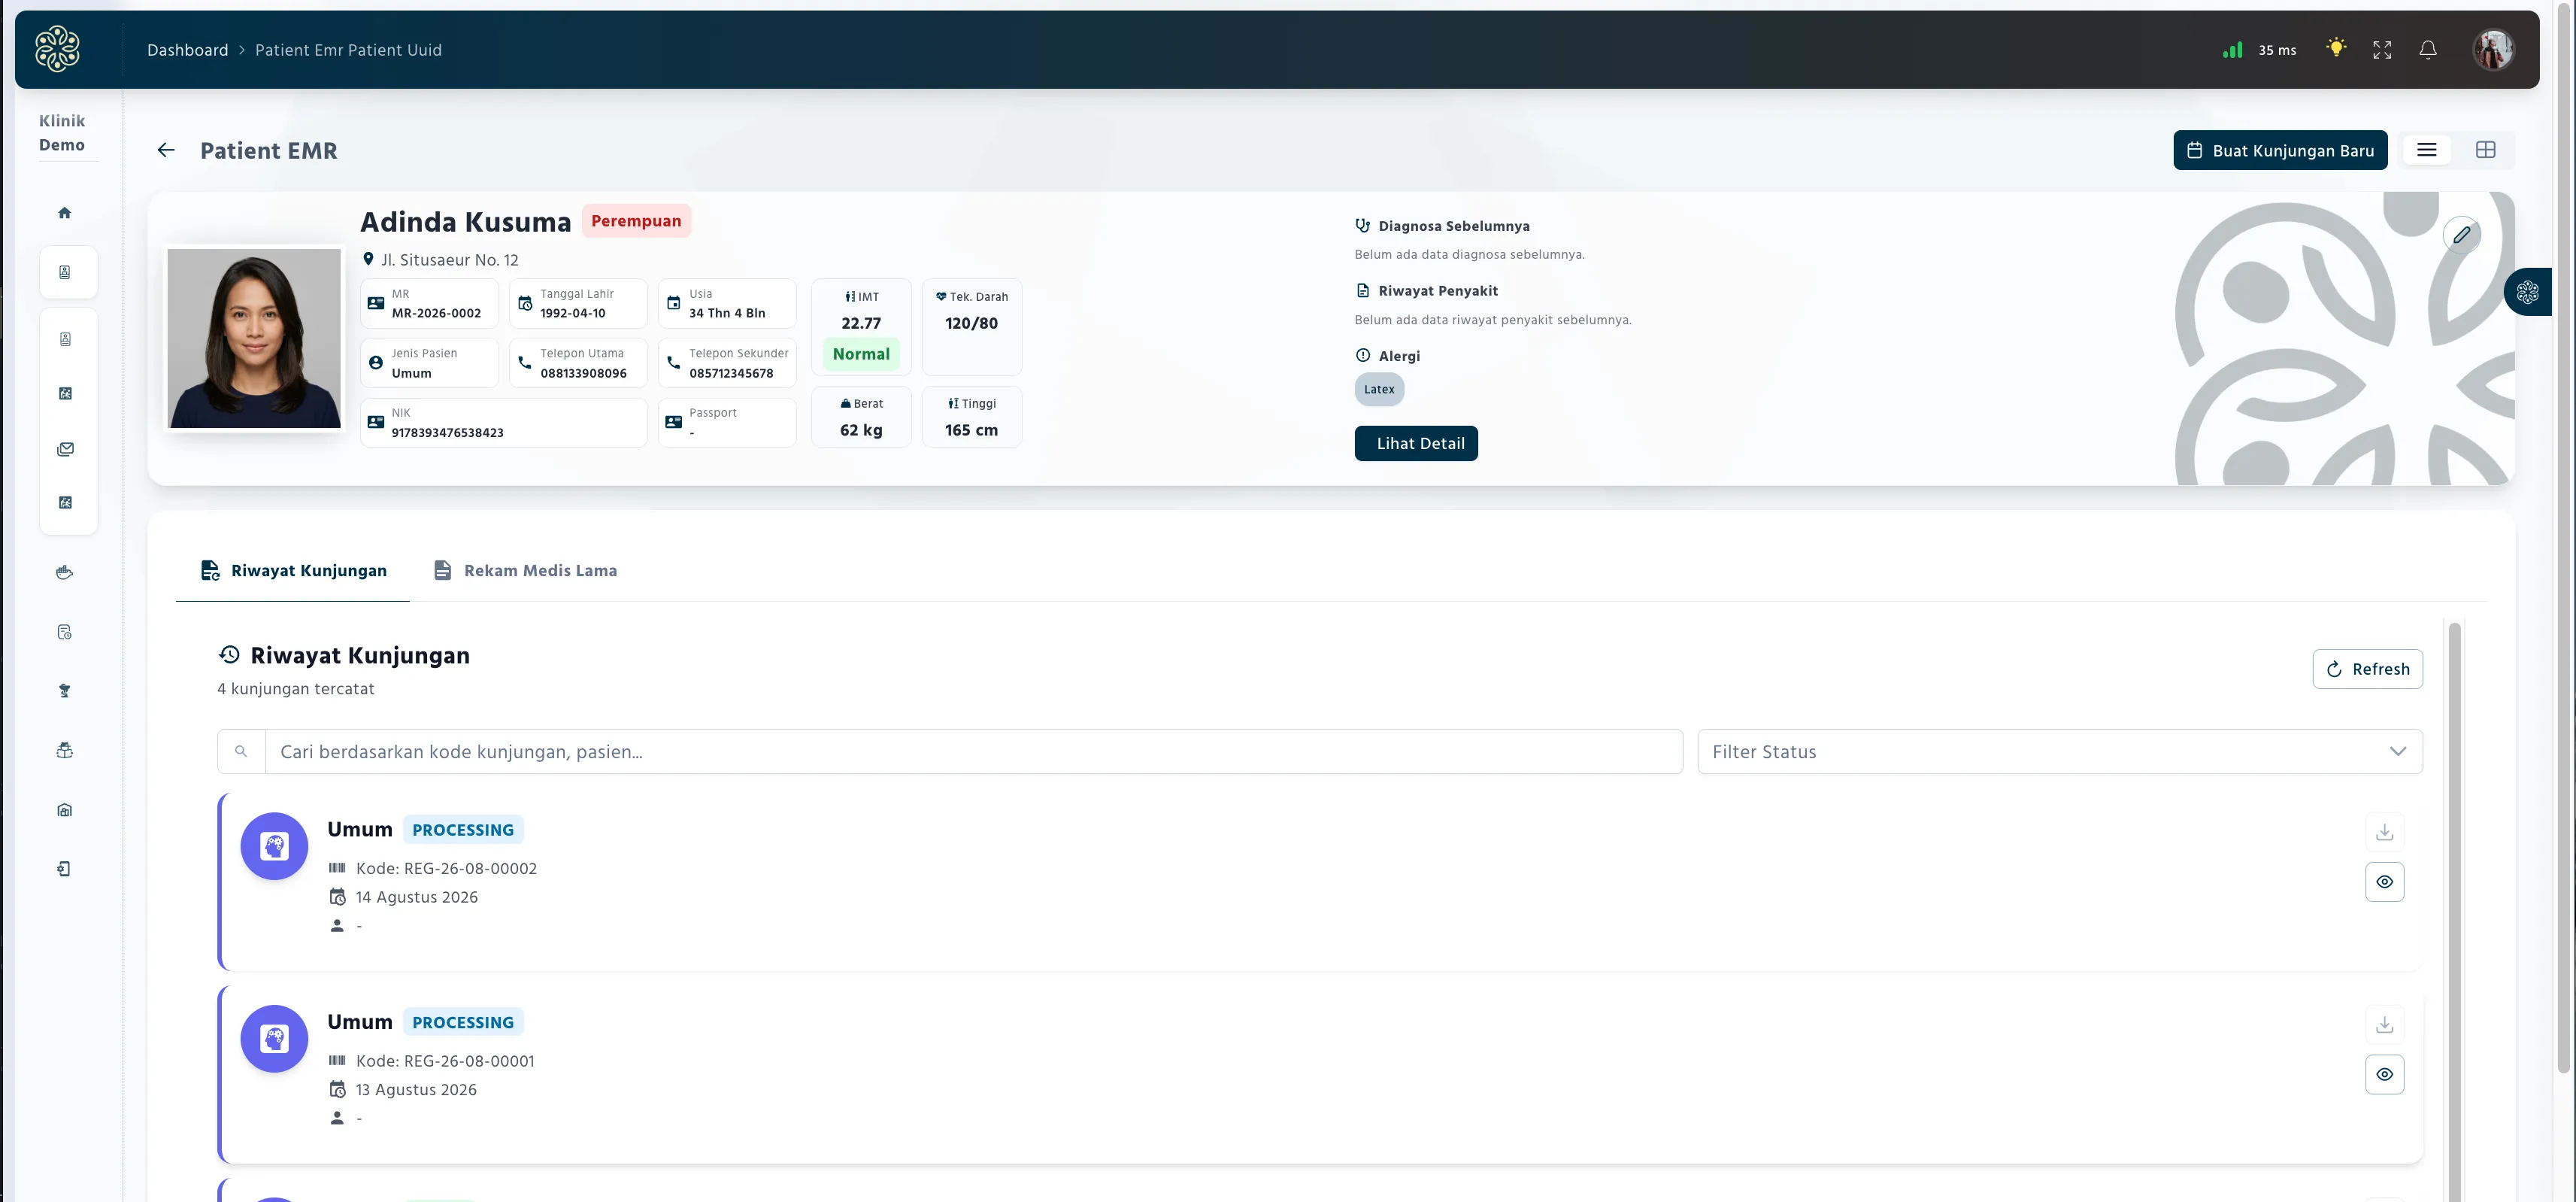Toggle fullscreen mode
The image size is (2576, 1202).
pos(2382,50)
